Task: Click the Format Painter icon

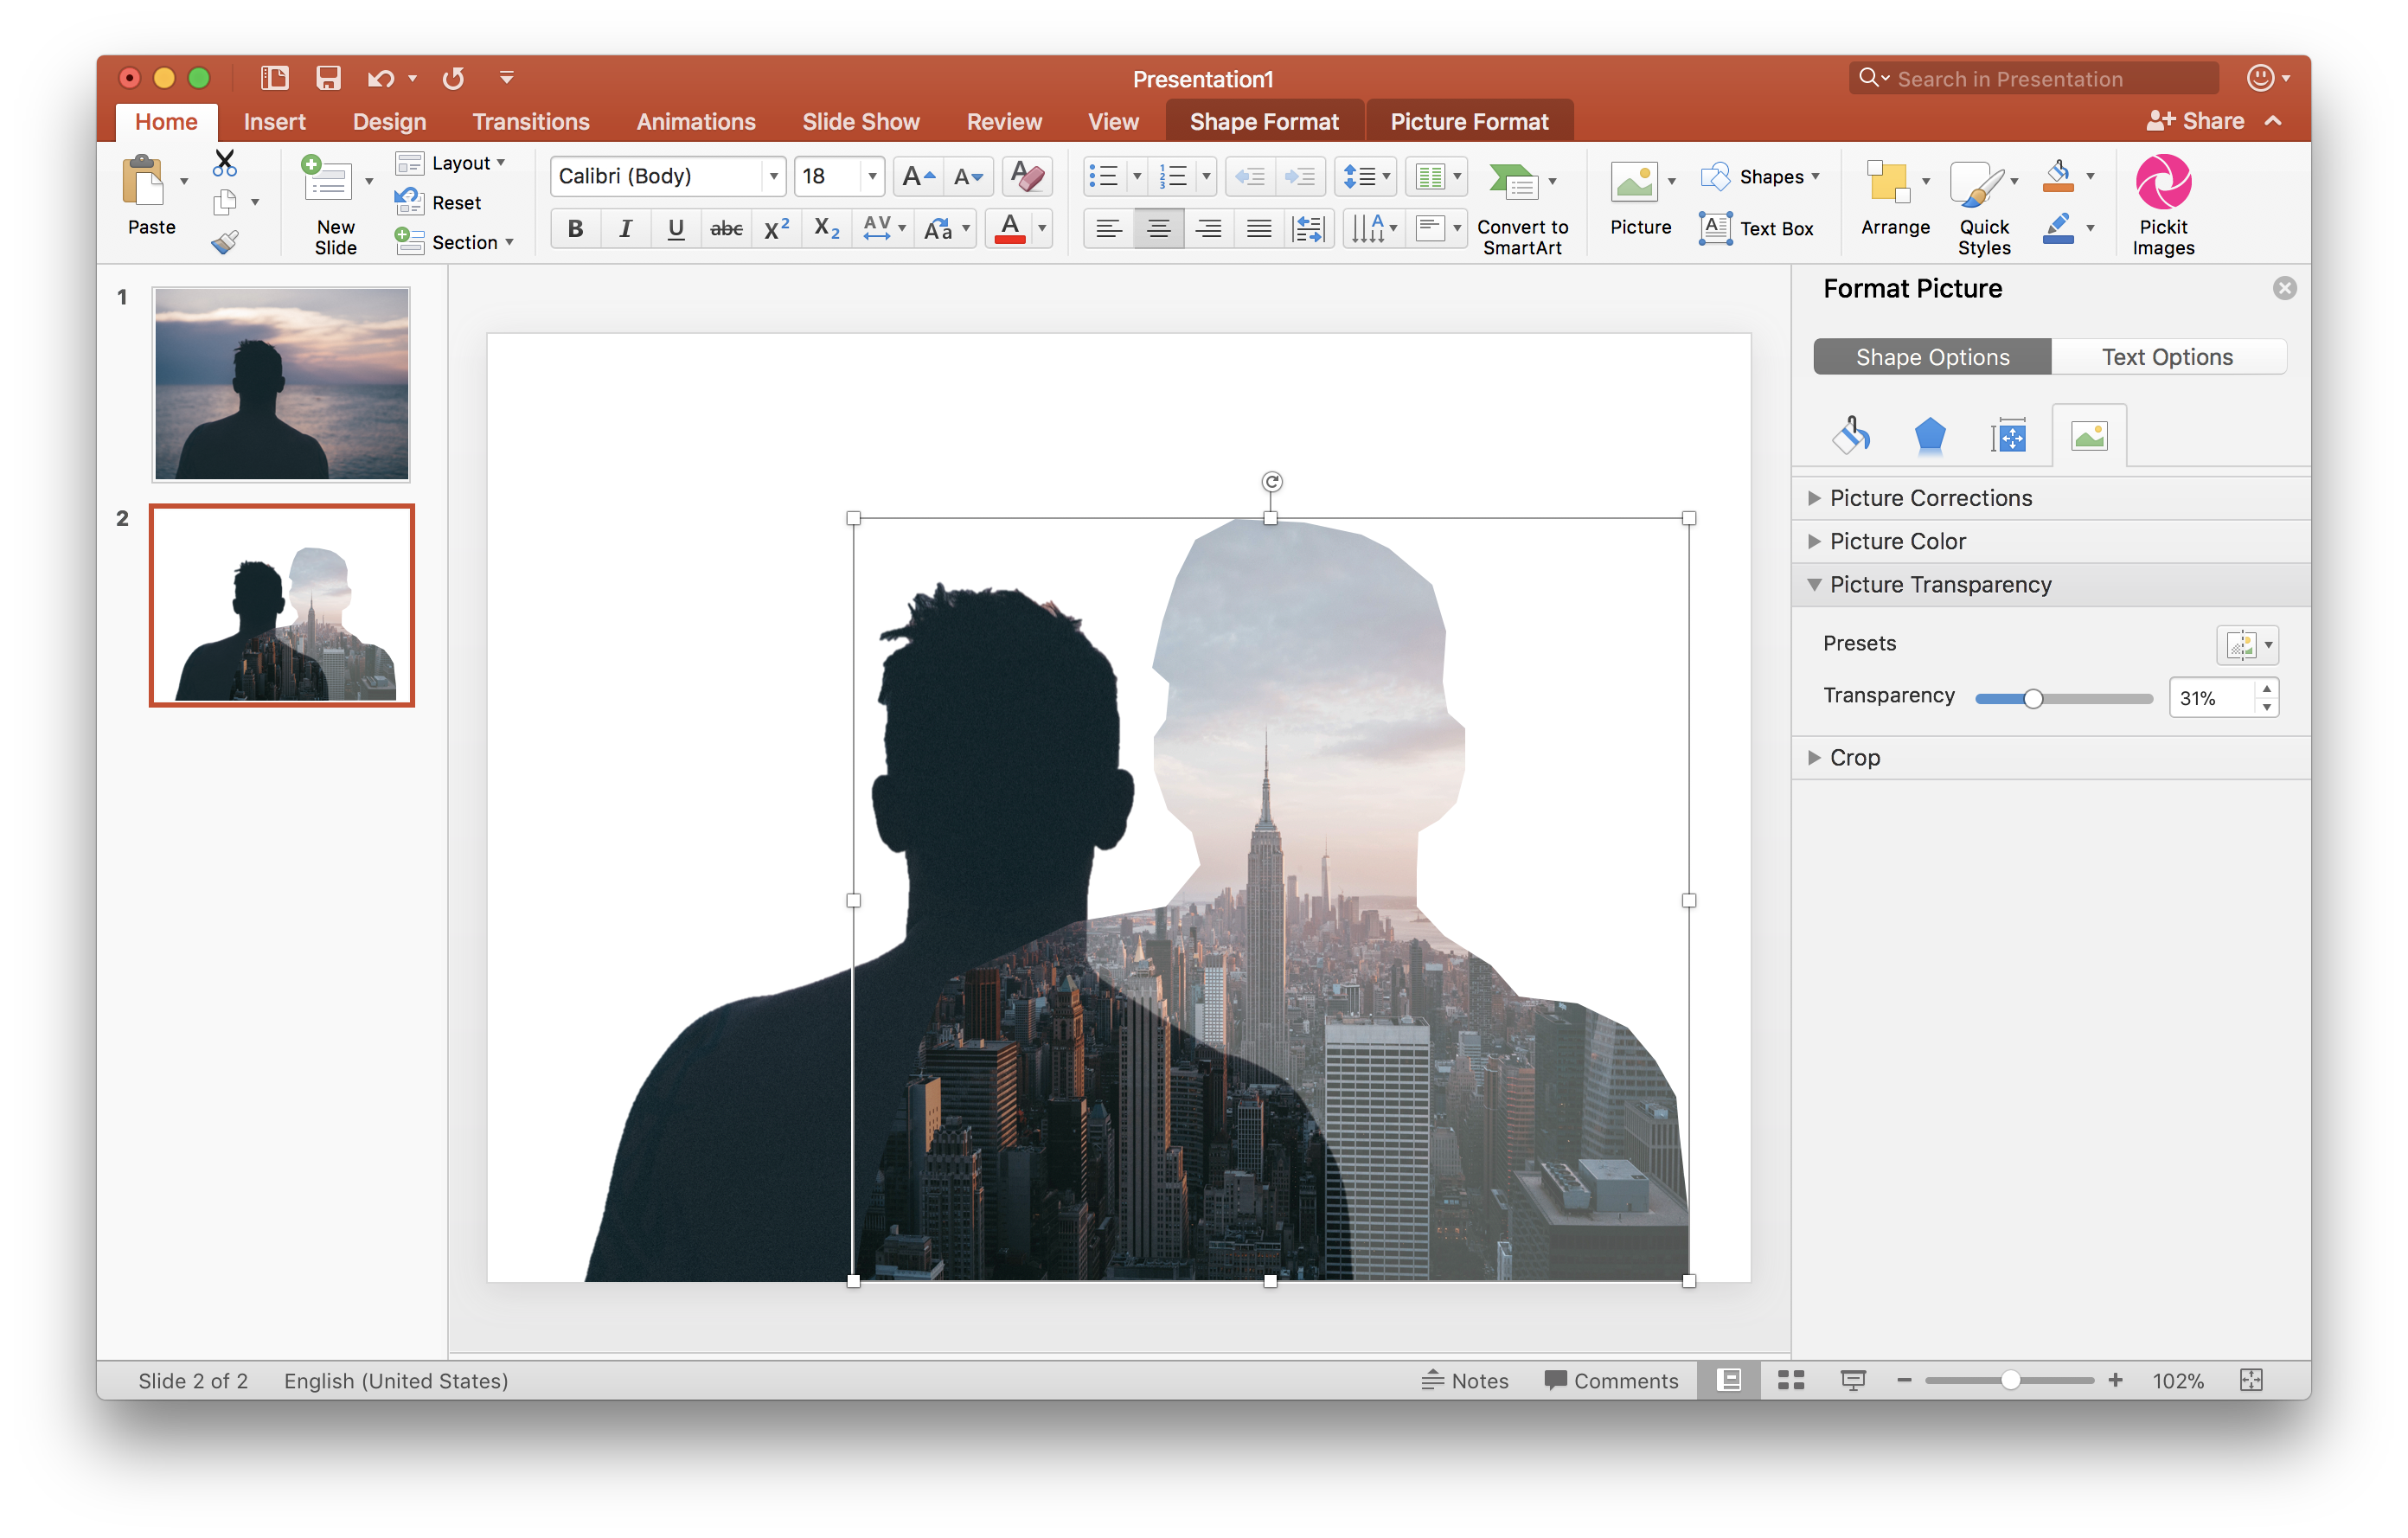Action: click(224, 241)
